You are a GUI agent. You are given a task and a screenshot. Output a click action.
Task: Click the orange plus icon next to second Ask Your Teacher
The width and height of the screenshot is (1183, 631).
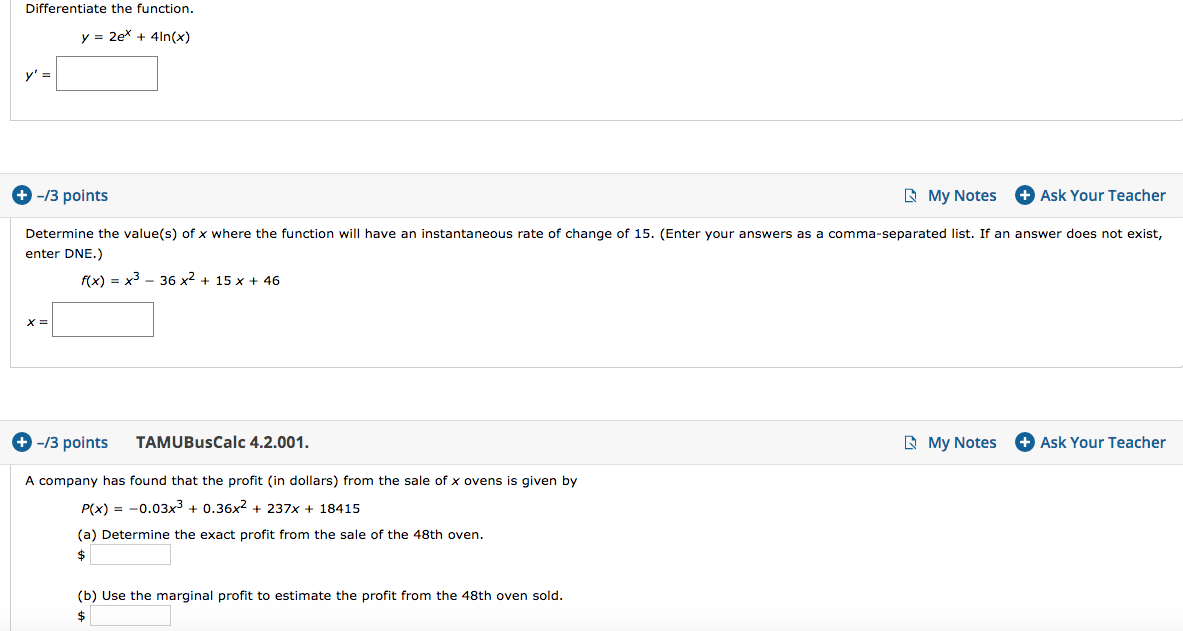point(1024,442)
